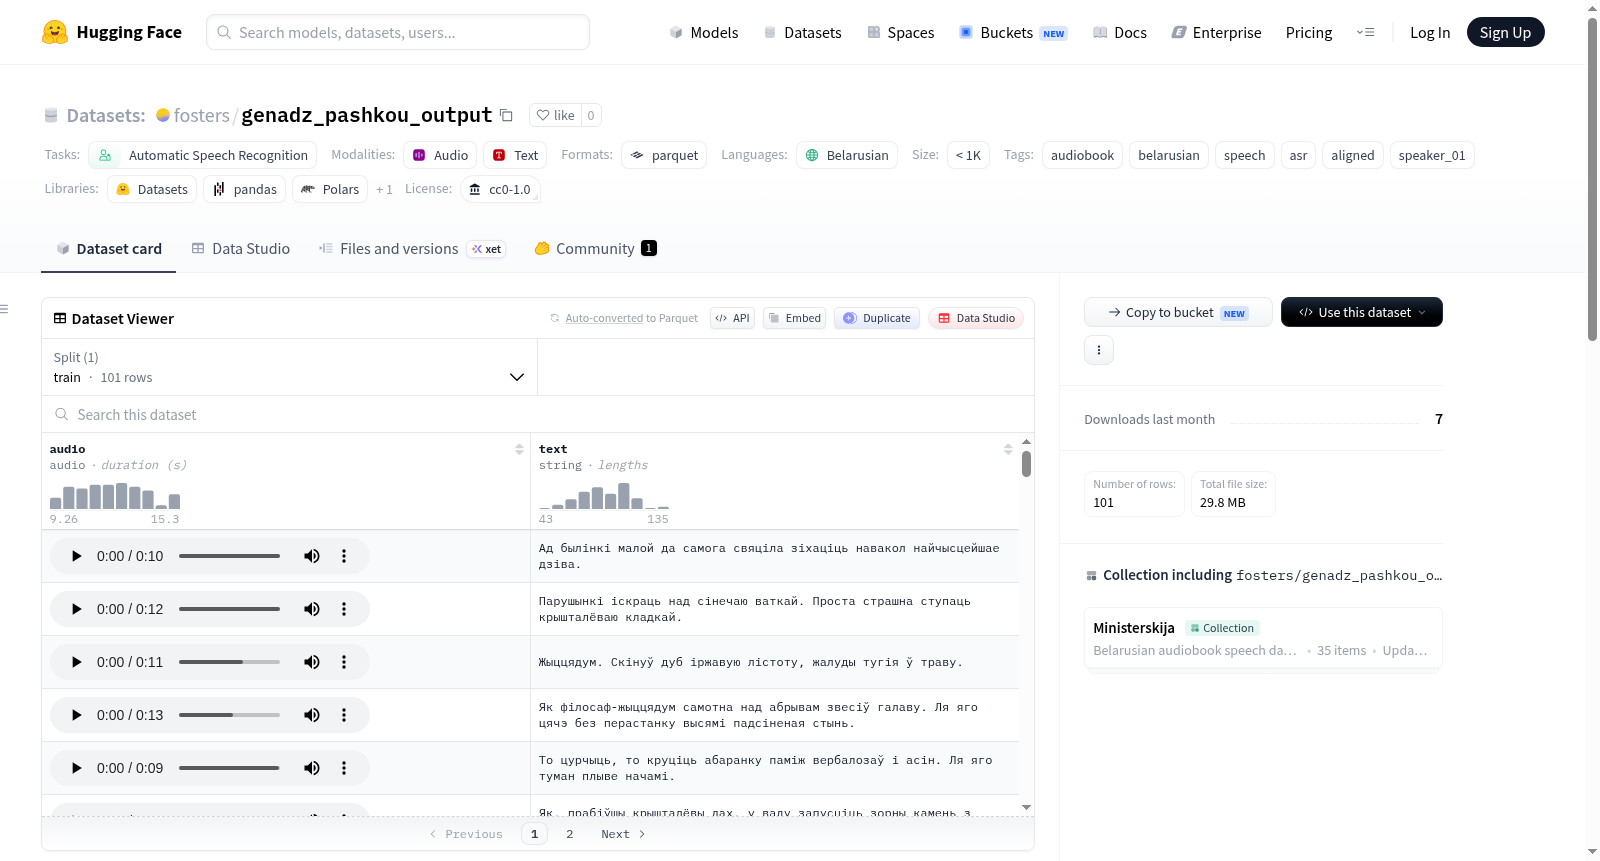
Task: Mute the 0:10 audio clip
Action: [312, 556]
